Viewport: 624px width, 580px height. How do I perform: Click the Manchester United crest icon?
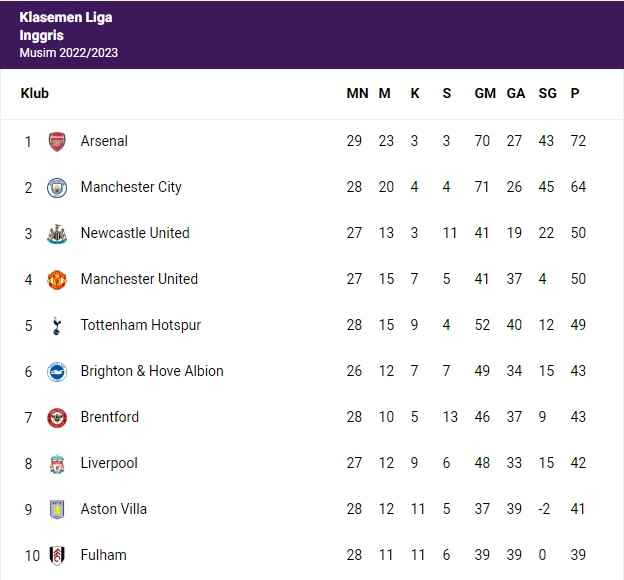[x=57, y=279]
